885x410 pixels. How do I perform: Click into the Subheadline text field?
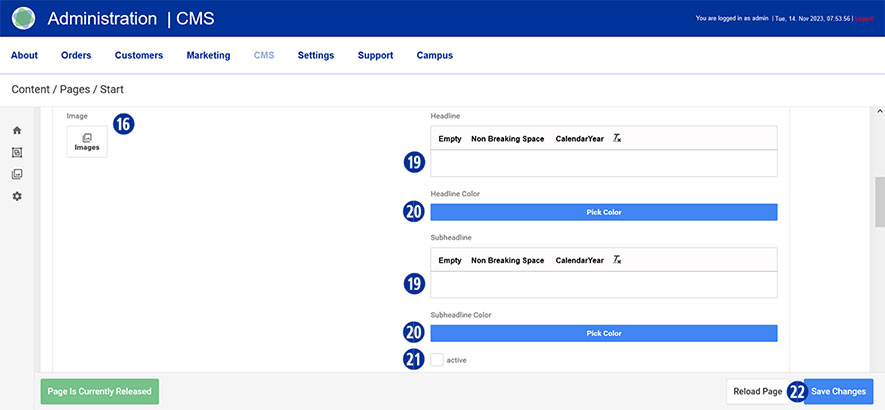(603, 285)
